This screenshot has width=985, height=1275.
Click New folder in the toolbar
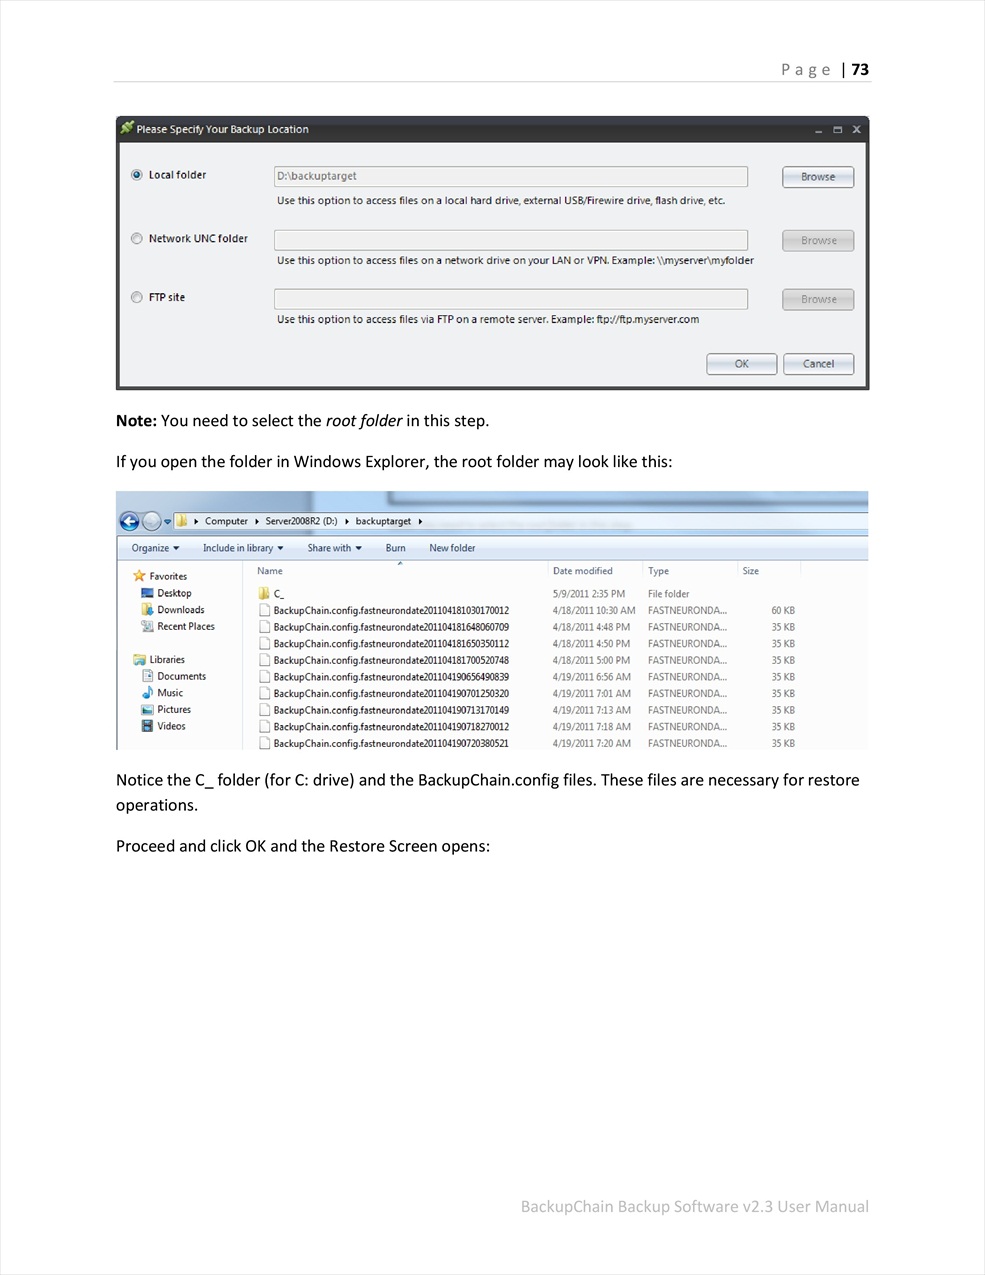(452, 548)
